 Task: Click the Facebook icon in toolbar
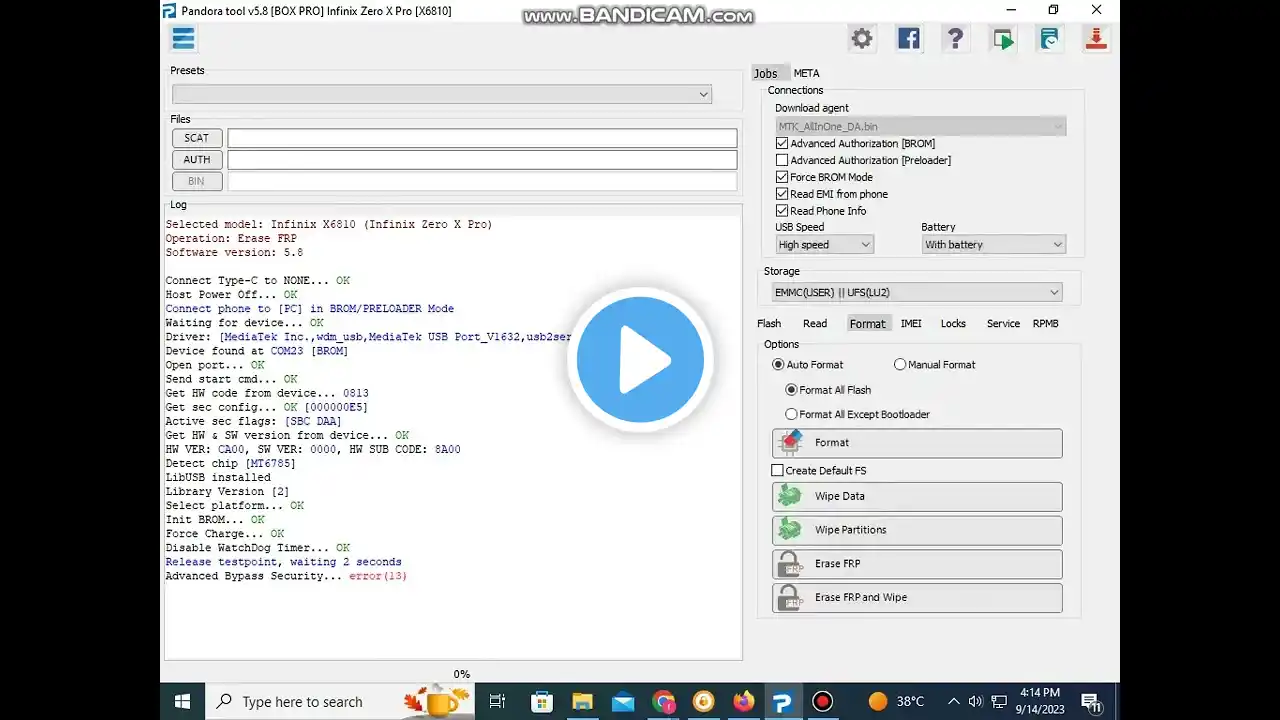tap(908, 39)
